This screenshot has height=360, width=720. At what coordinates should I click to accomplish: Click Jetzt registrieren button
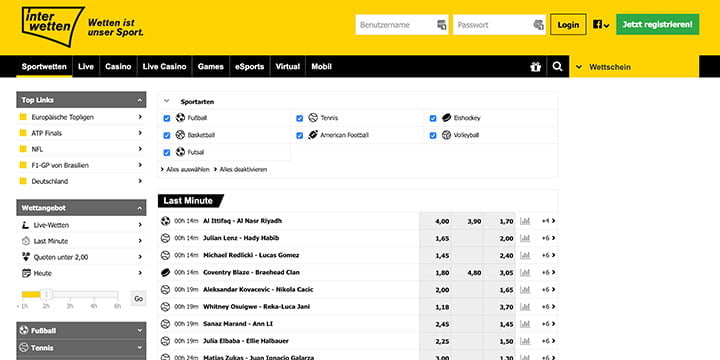coord(658,24)
